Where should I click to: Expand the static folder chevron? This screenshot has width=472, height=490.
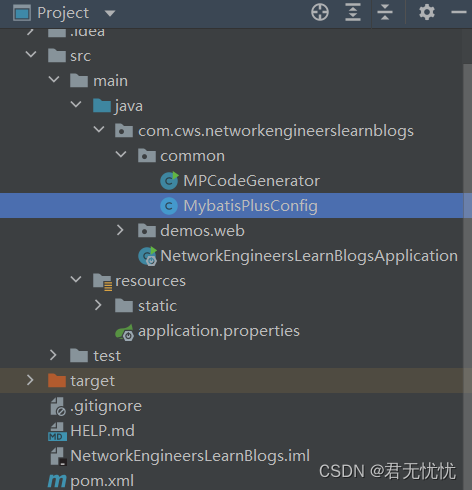point(98,305)
